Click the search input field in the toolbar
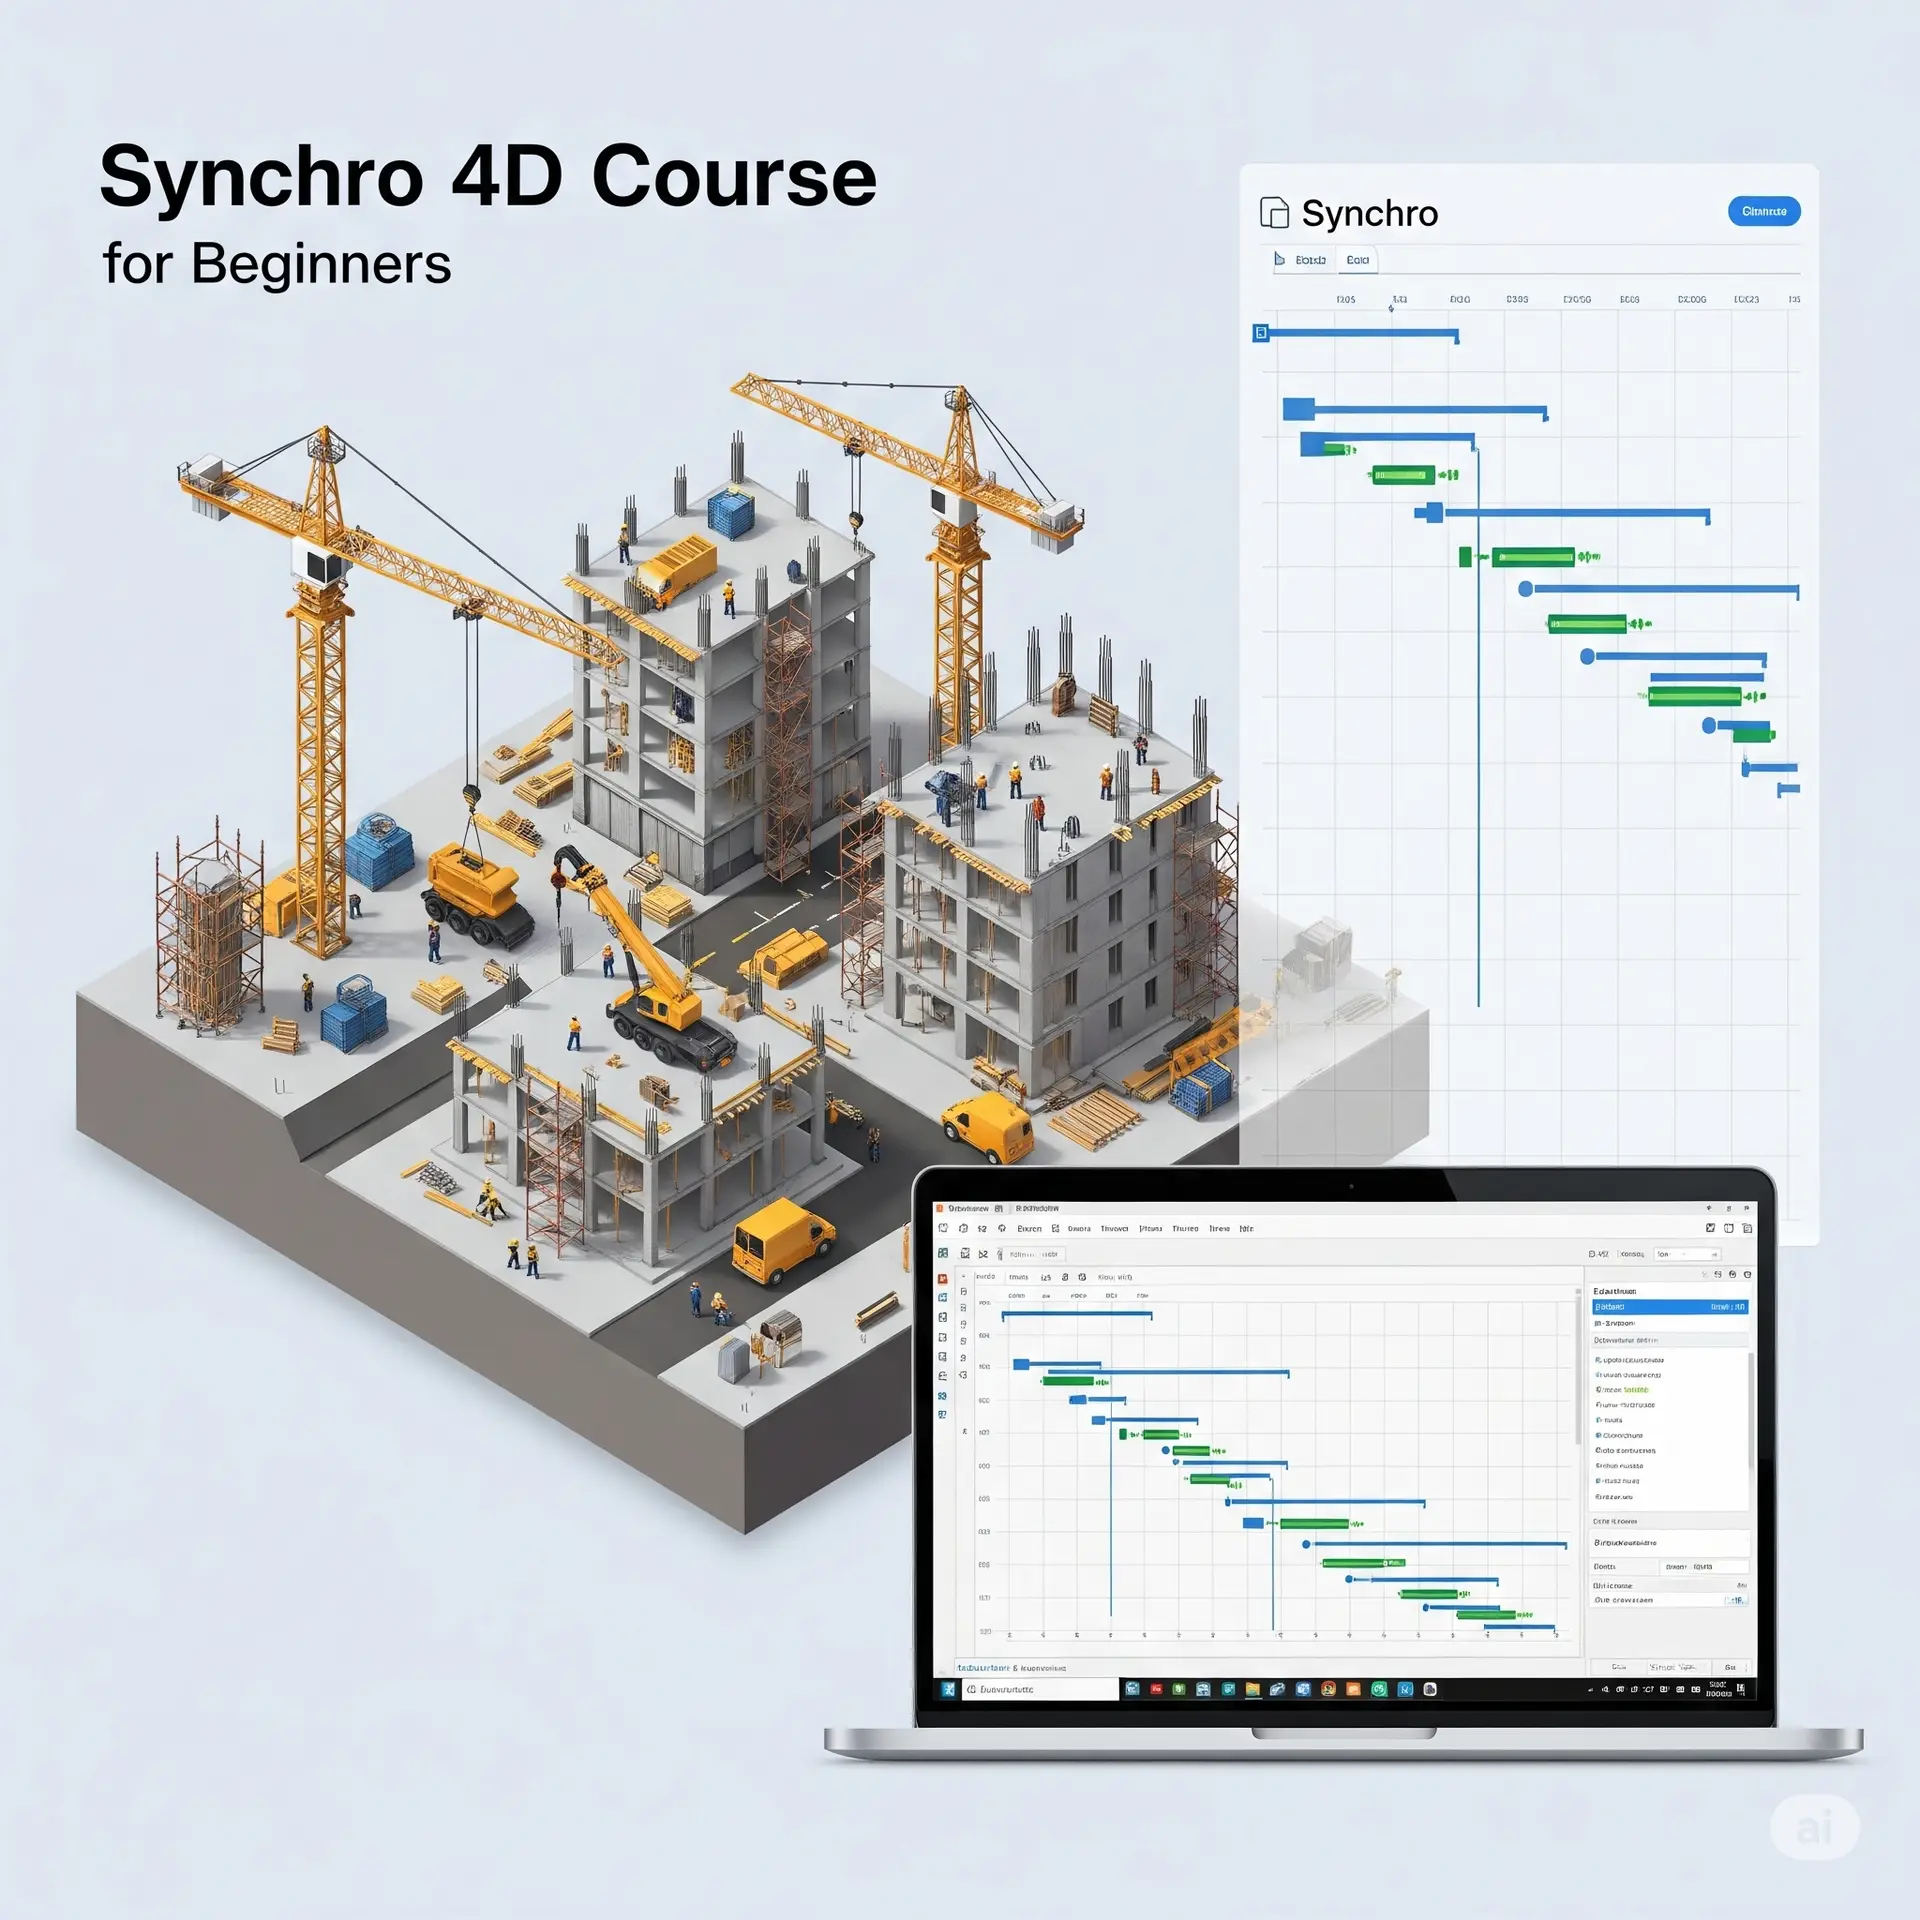The image size is (1920, 1920). point(1038,1254)
